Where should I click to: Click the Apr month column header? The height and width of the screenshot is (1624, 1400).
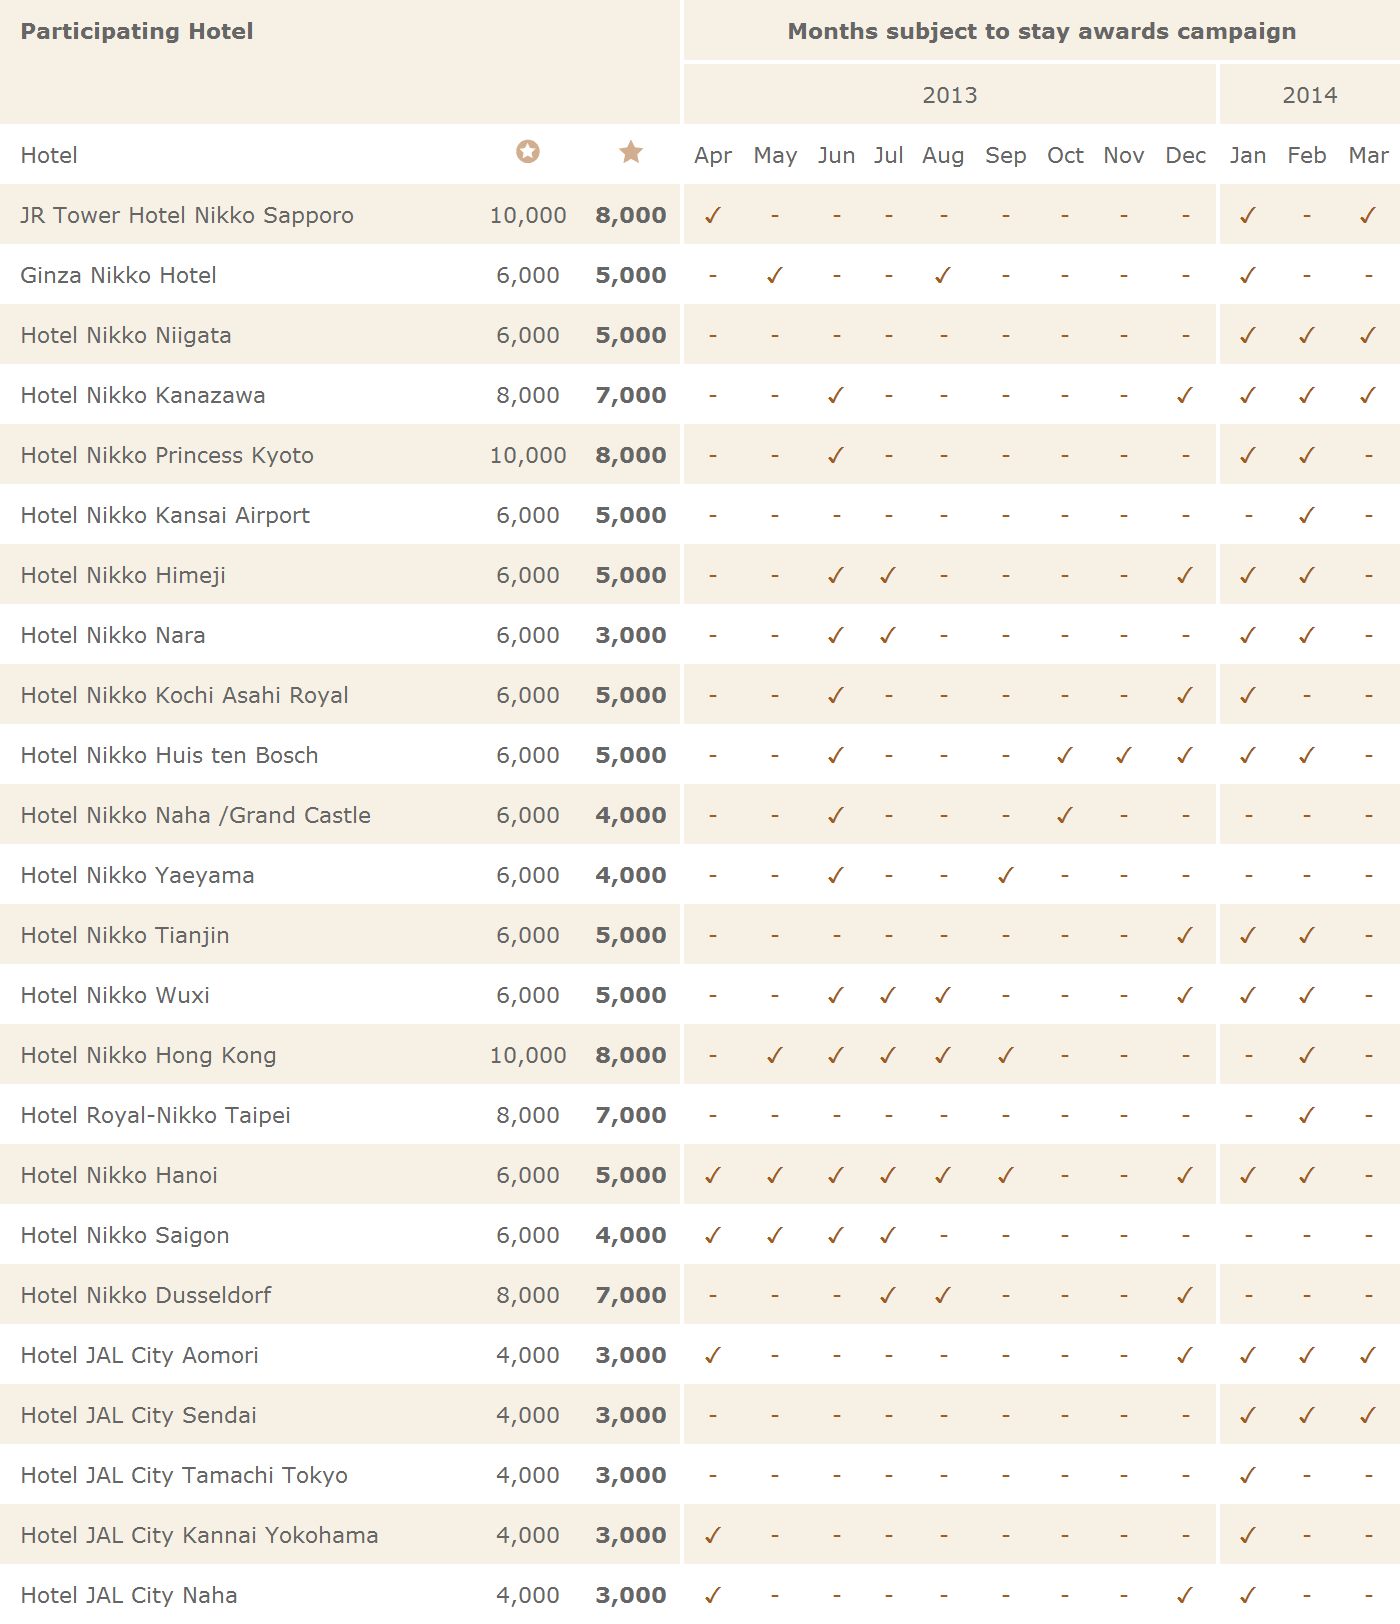713,156
